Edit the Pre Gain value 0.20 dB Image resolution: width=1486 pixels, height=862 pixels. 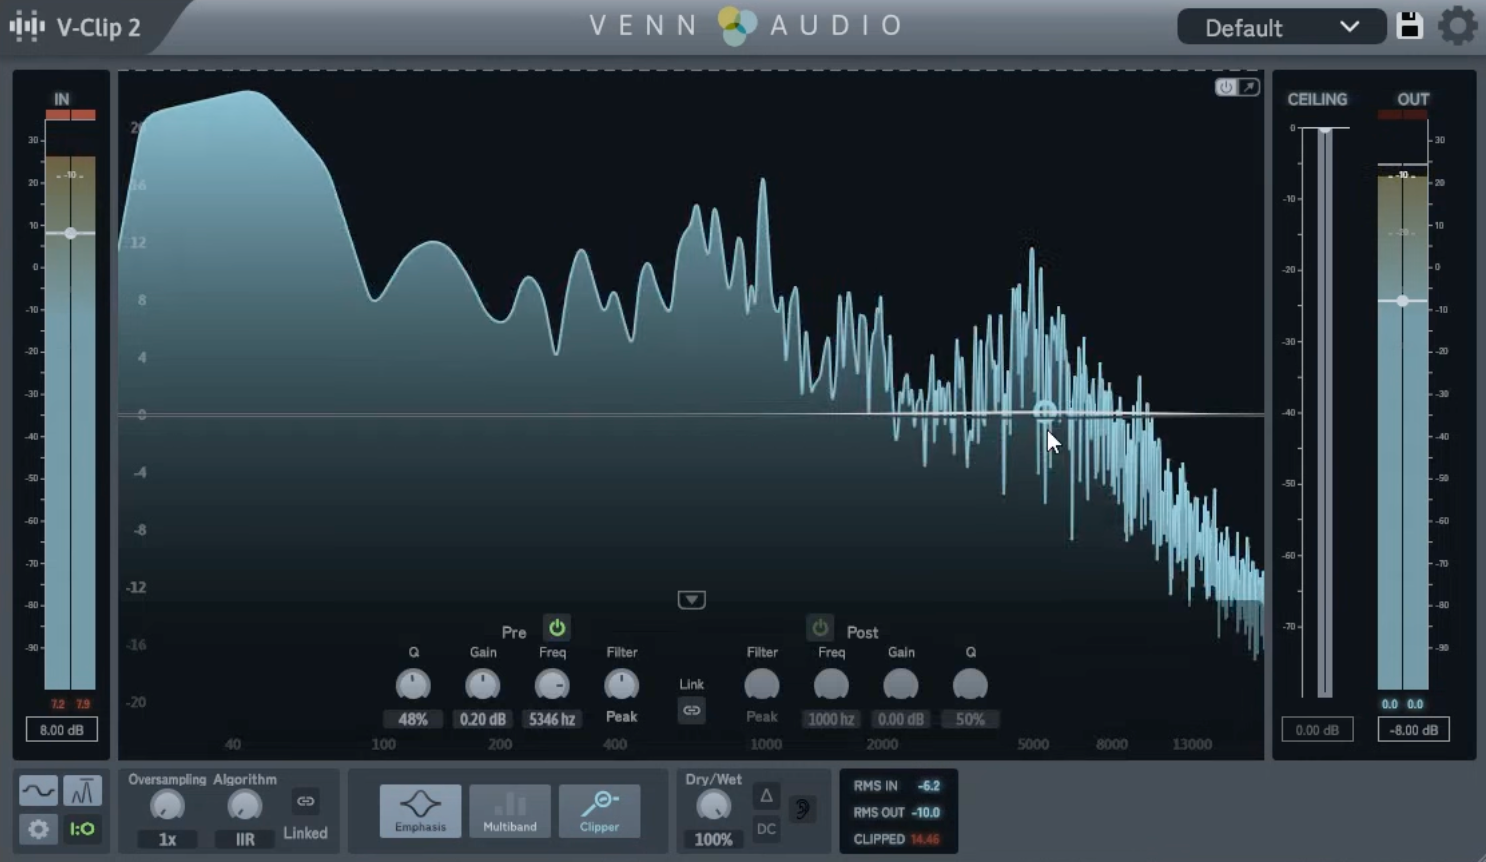point(483,719)
